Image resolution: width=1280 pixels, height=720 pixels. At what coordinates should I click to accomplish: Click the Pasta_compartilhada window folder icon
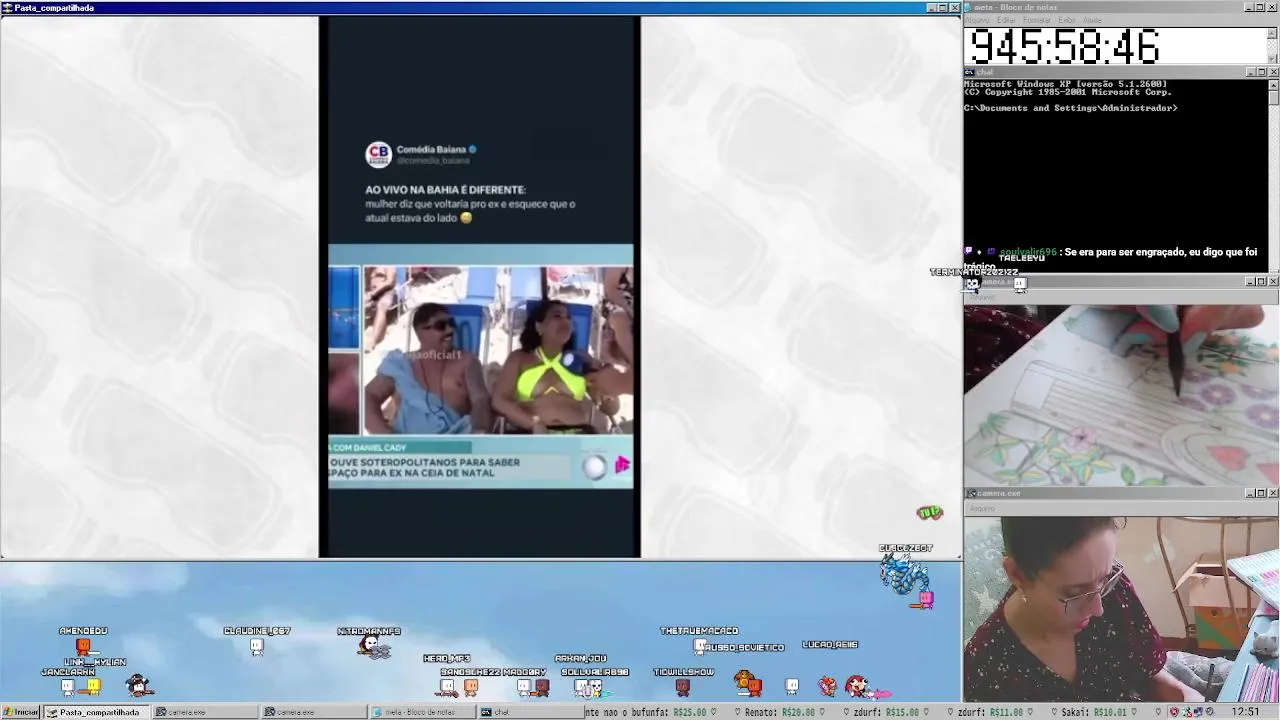point(8,8)
